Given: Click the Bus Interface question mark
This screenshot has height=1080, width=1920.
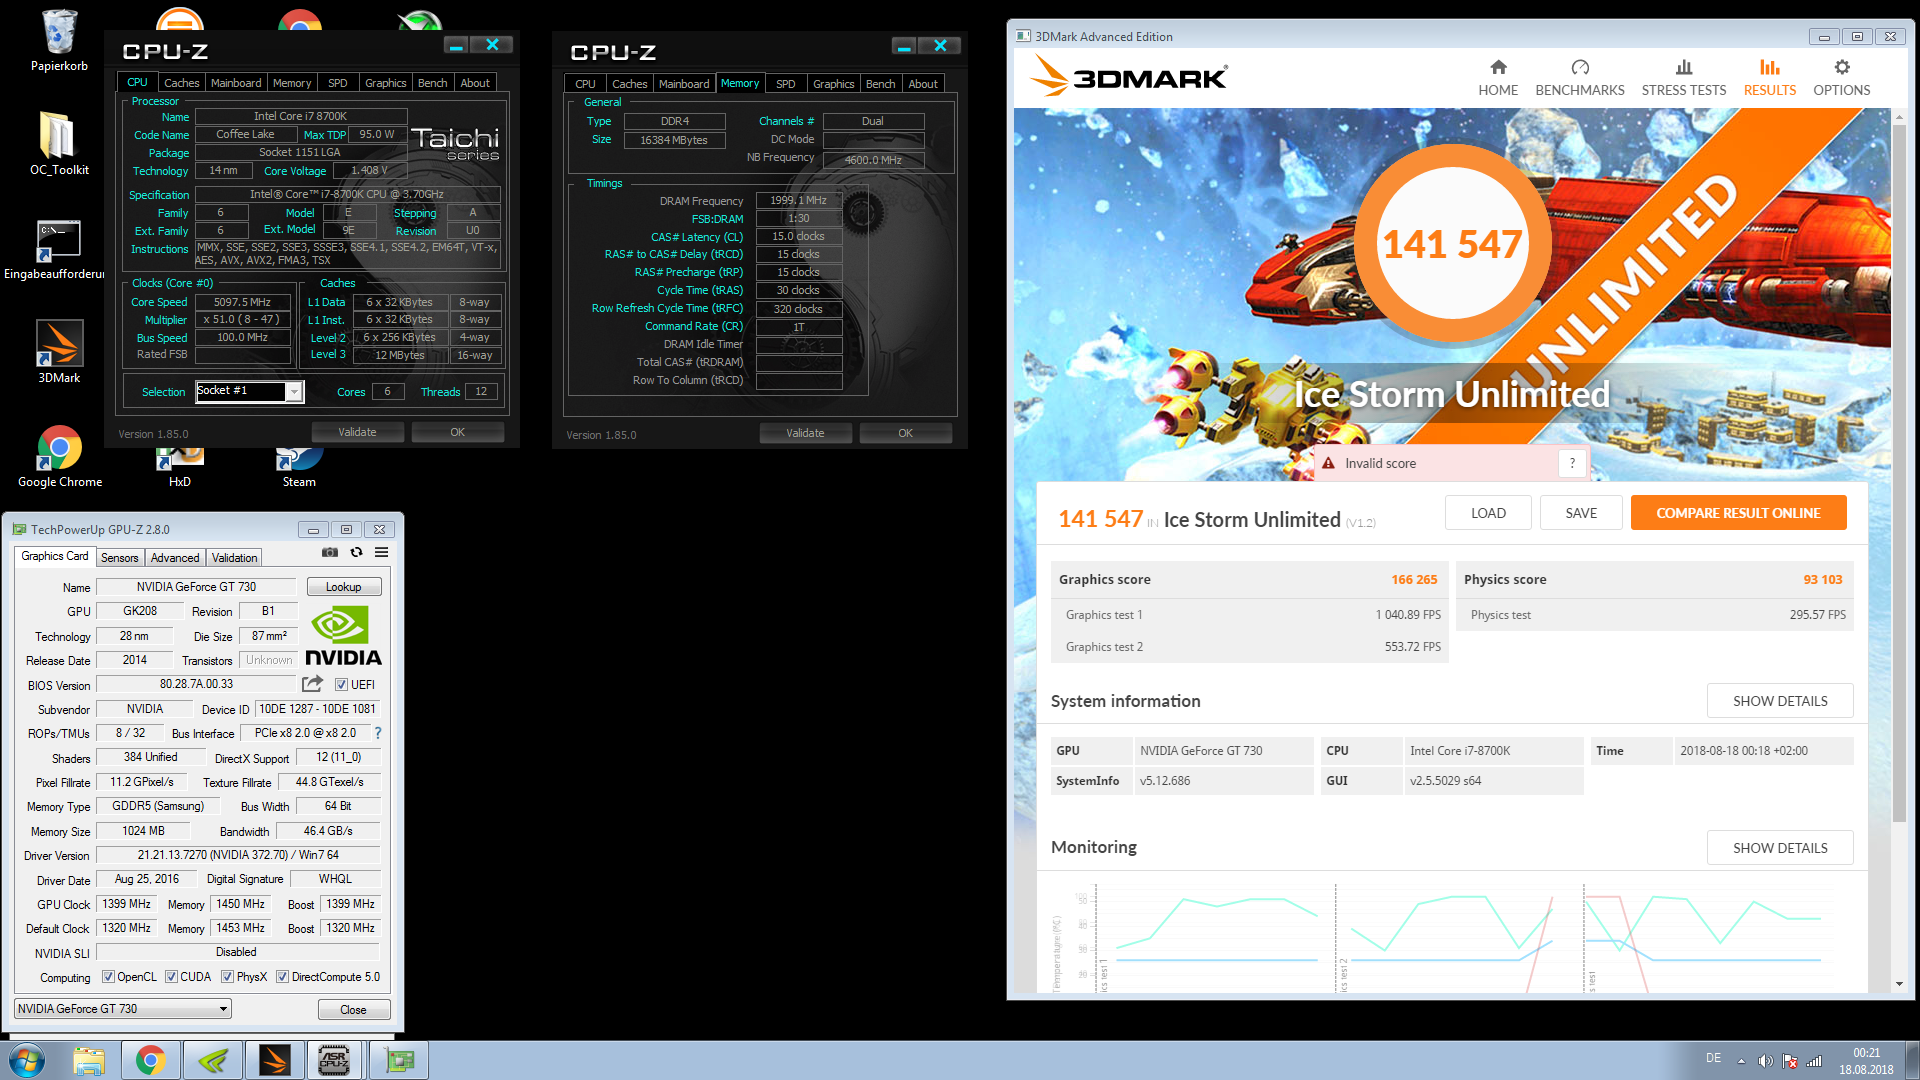Looking at the screenshot, I should click(378, 733).
